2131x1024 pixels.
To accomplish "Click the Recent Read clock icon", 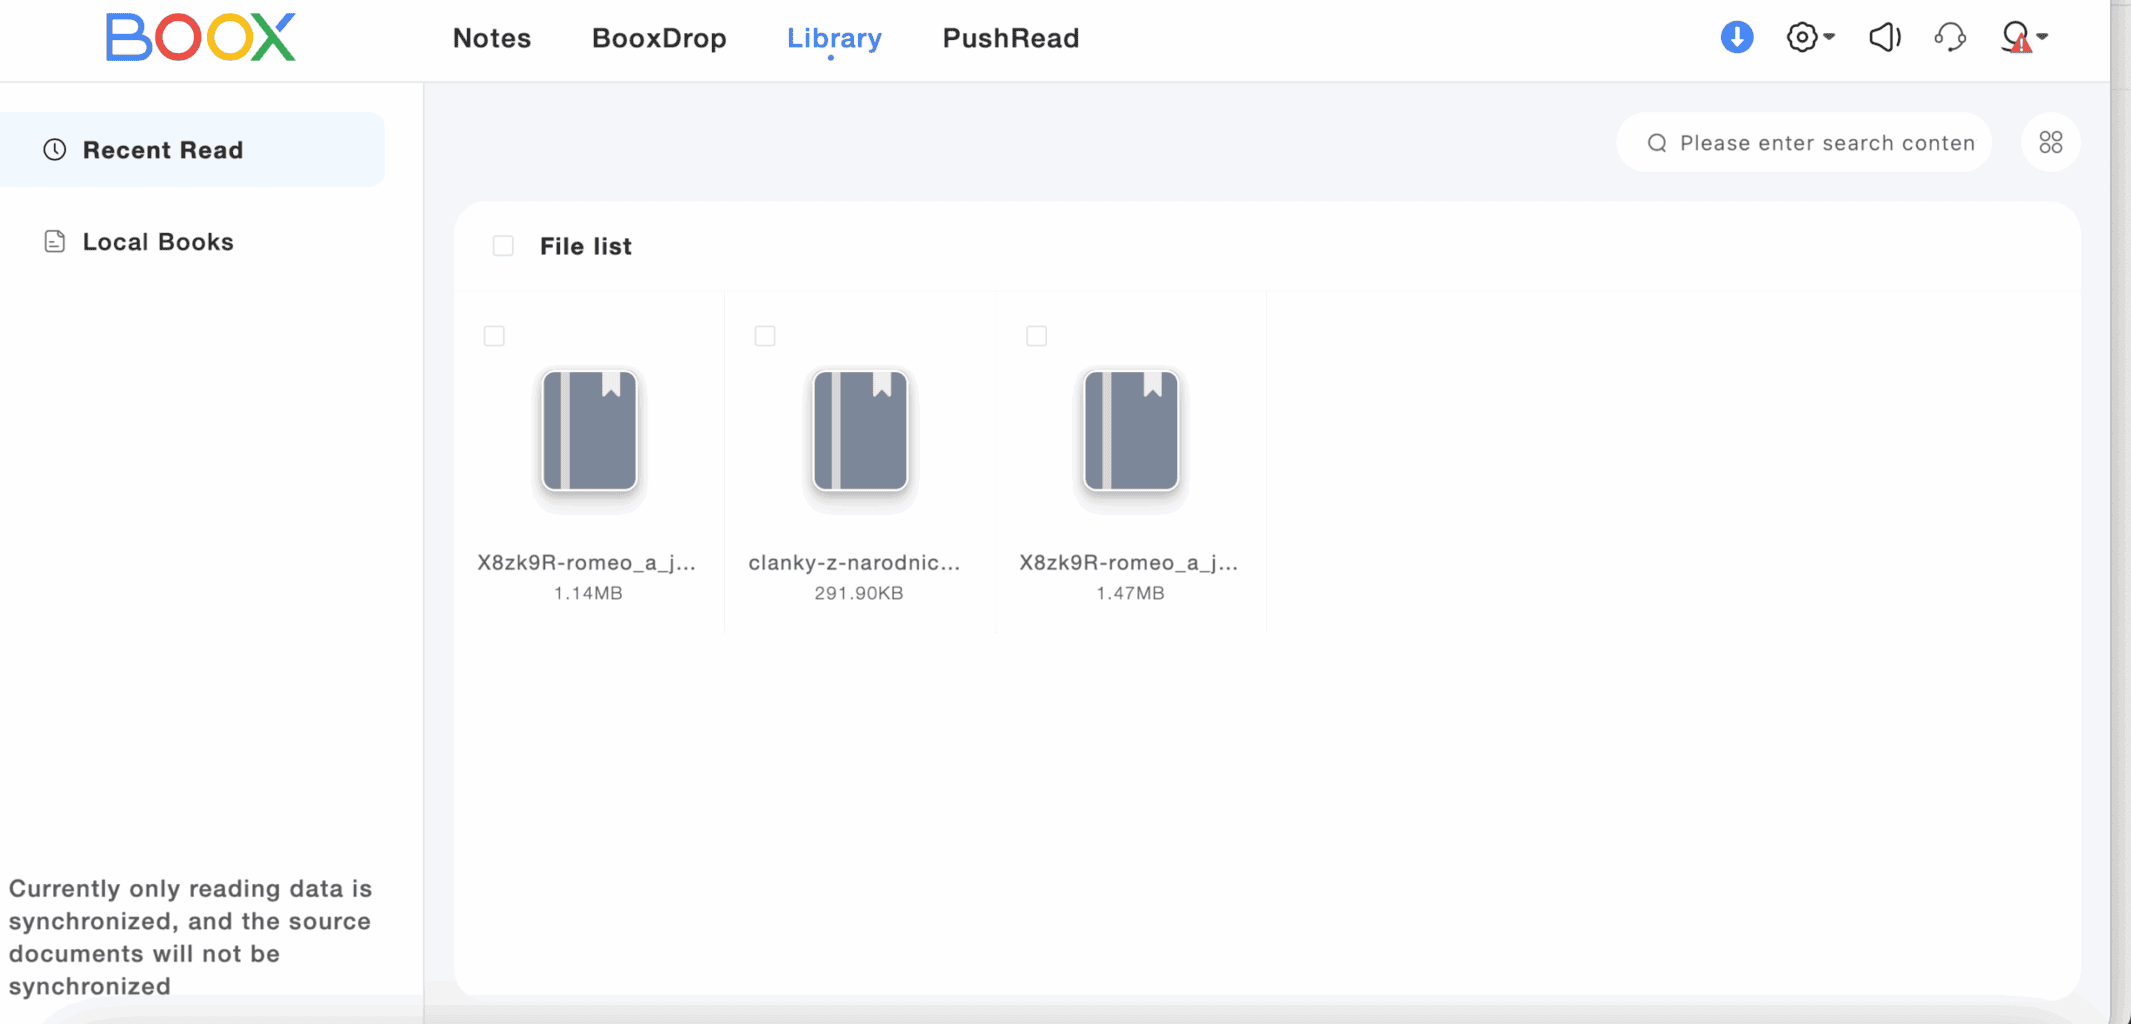I will coord(55,150).
